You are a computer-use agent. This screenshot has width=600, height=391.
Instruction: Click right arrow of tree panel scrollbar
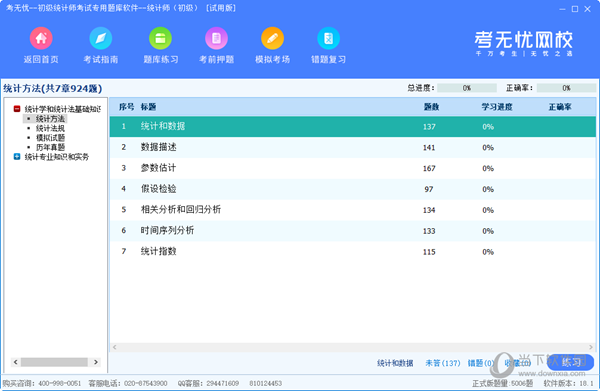(96, 362)
